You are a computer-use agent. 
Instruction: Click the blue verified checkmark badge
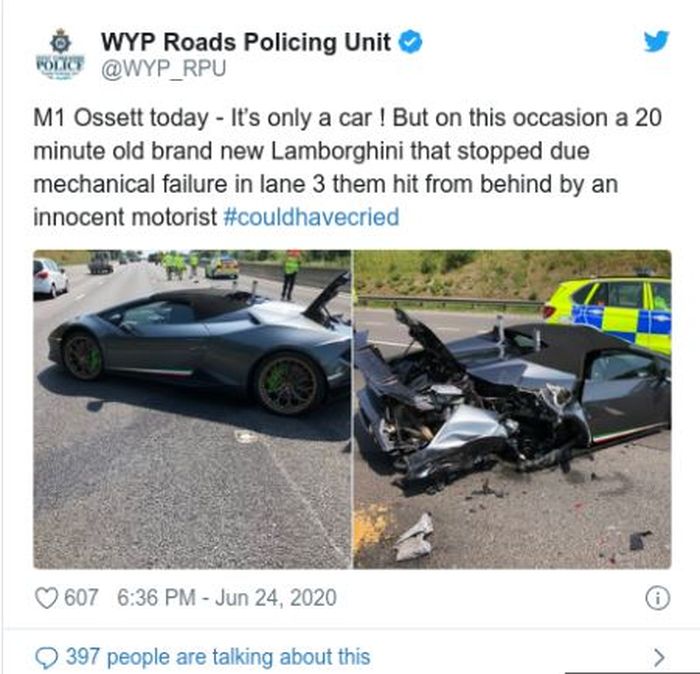[410, 42]
